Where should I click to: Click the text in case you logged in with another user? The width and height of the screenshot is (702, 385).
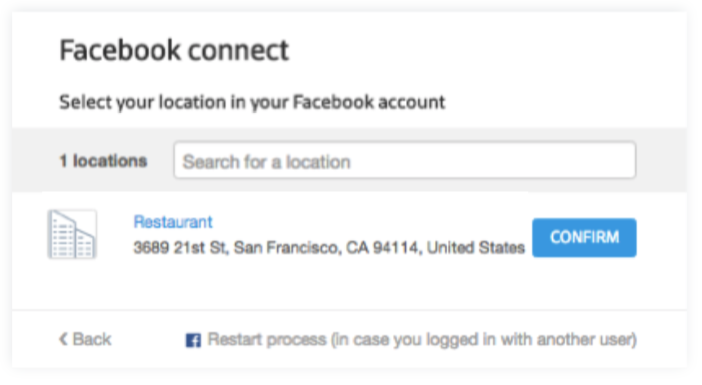(484, 340)
